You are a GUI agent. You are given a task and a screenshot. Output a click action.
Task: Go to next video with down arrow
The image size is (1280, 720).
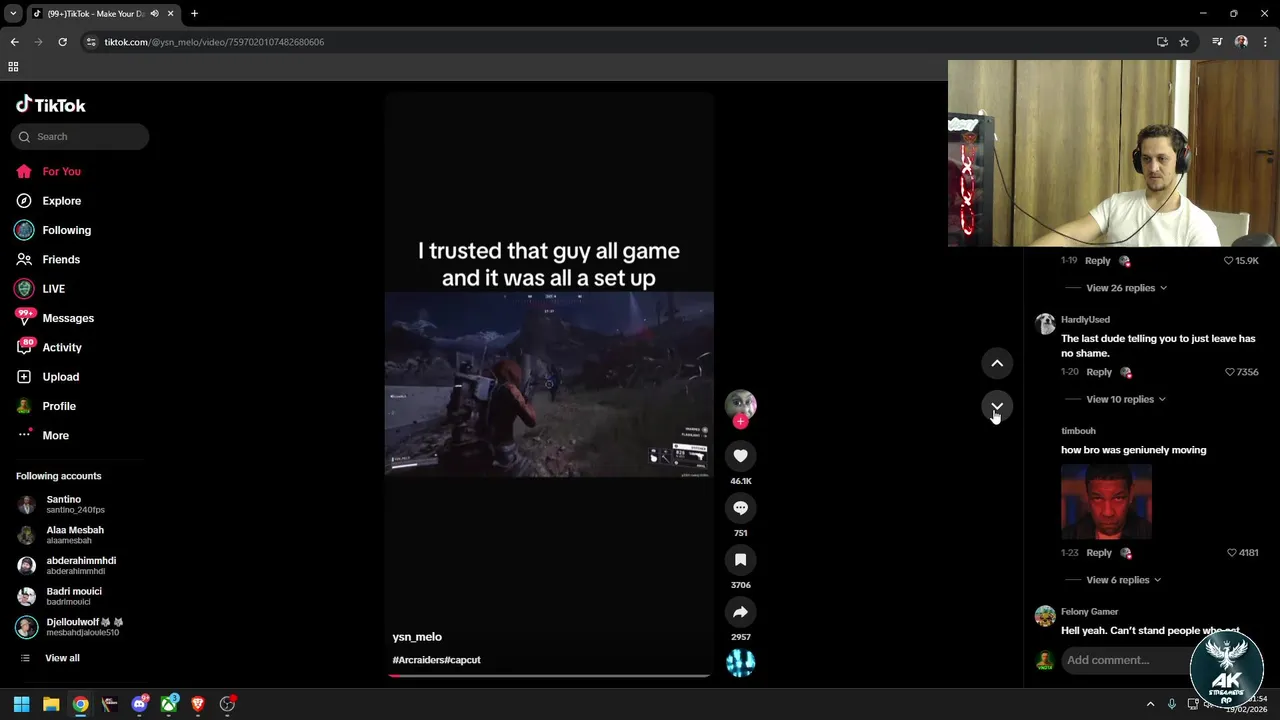(997, 406)
